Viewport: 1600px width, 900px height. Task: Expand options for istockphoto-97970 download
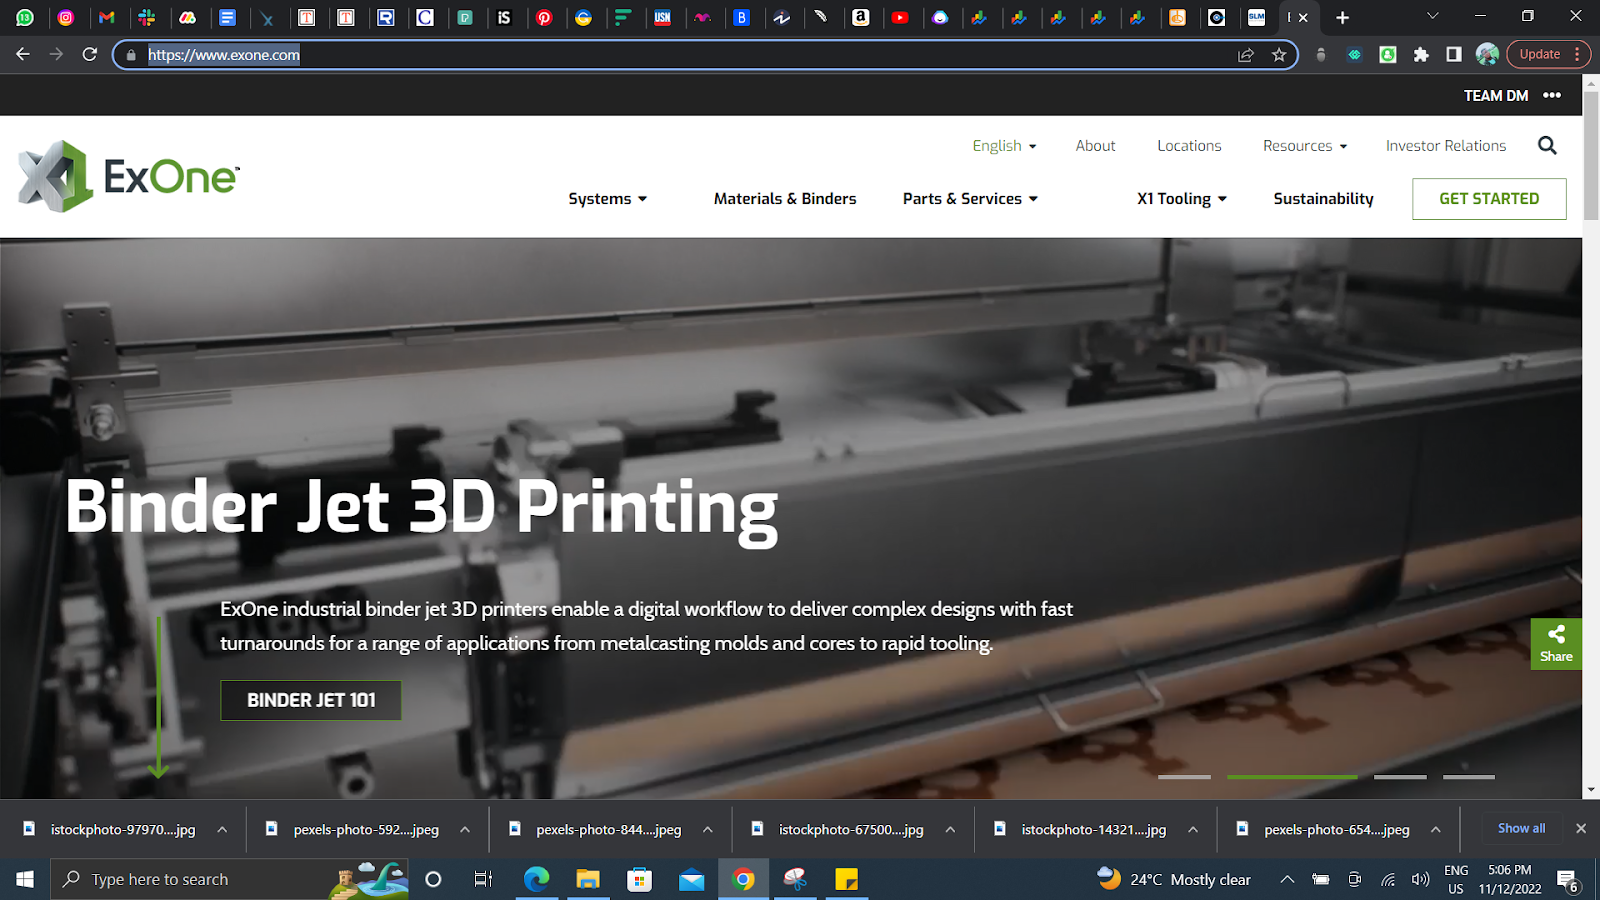(x=222, y=829)
